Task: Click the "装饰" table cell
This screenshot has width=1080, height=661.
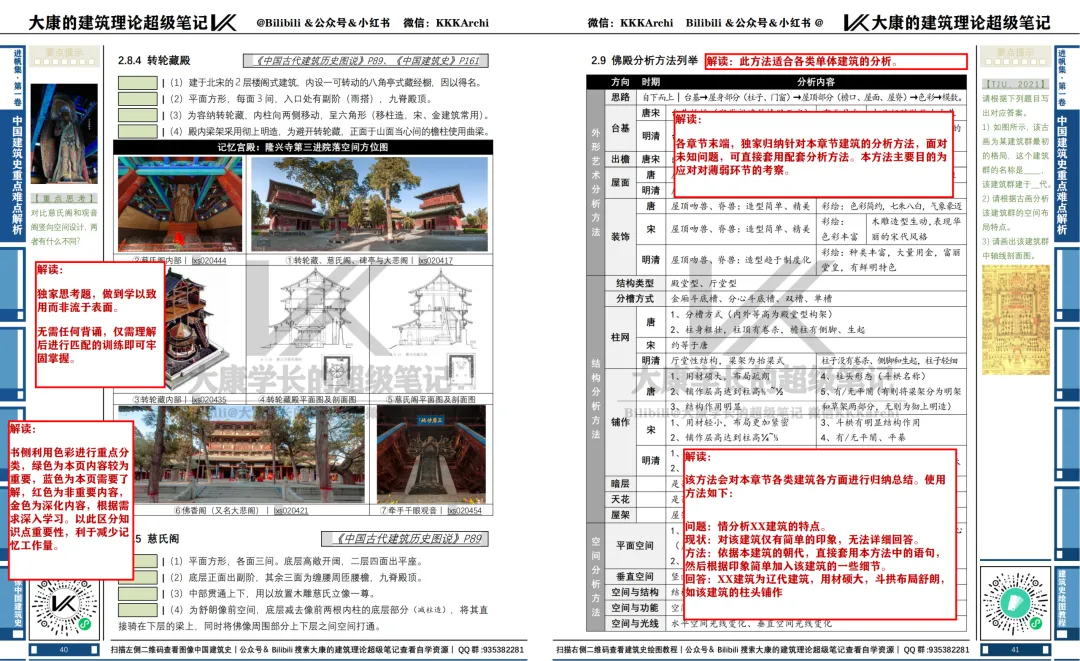Action: pyautogui.click(x=620, y=236)
